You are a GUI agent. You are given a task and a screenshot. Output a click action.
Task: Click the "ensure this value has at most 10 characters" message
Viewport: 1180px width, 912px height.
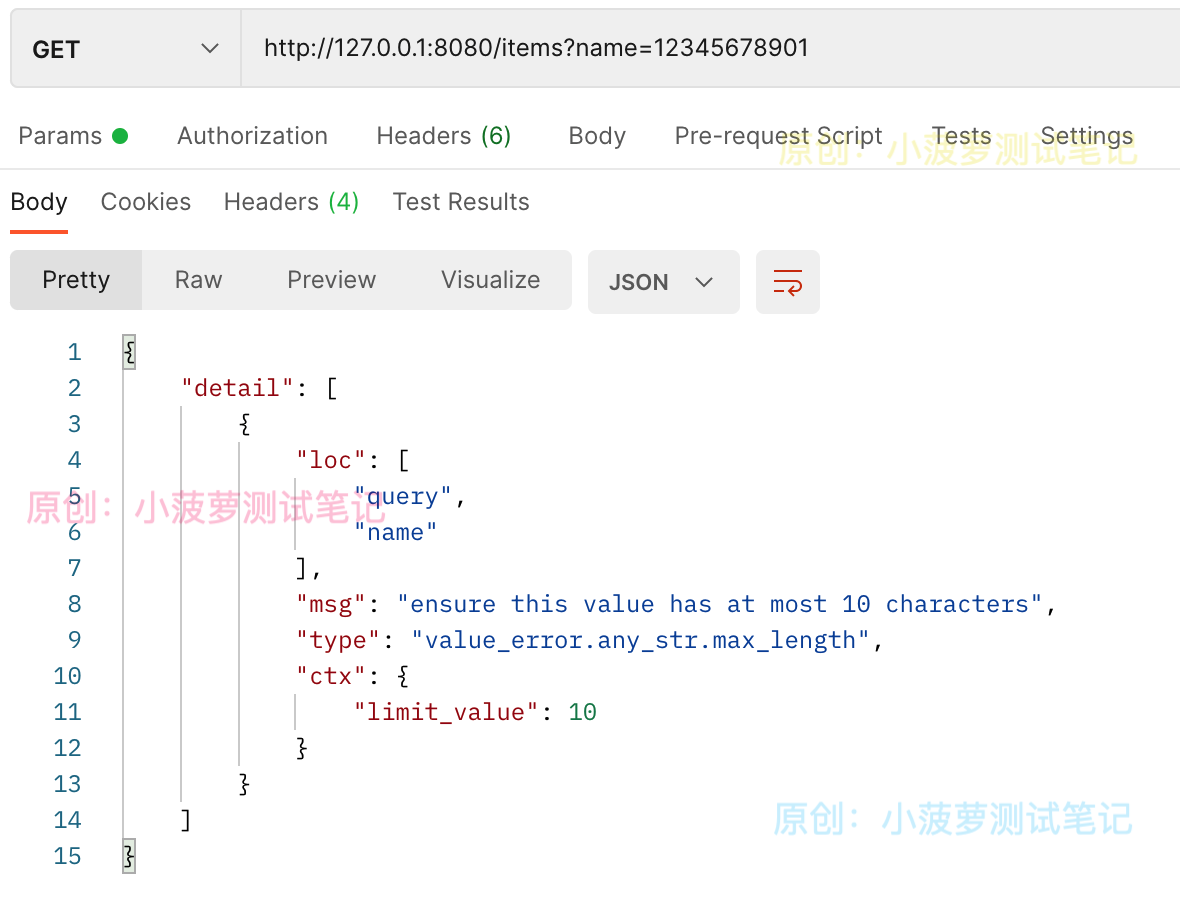[x=719, y=604]
